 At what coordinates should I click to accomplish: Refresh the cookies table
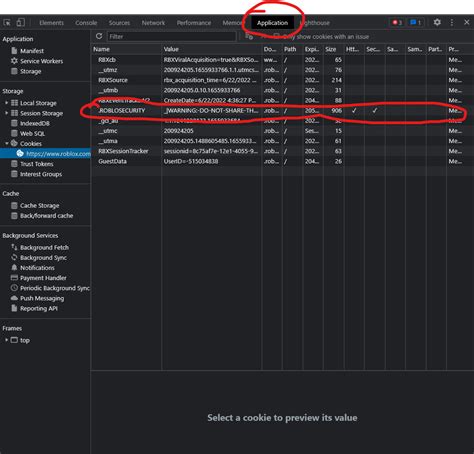pyautogui.click(x=99, y=36)
